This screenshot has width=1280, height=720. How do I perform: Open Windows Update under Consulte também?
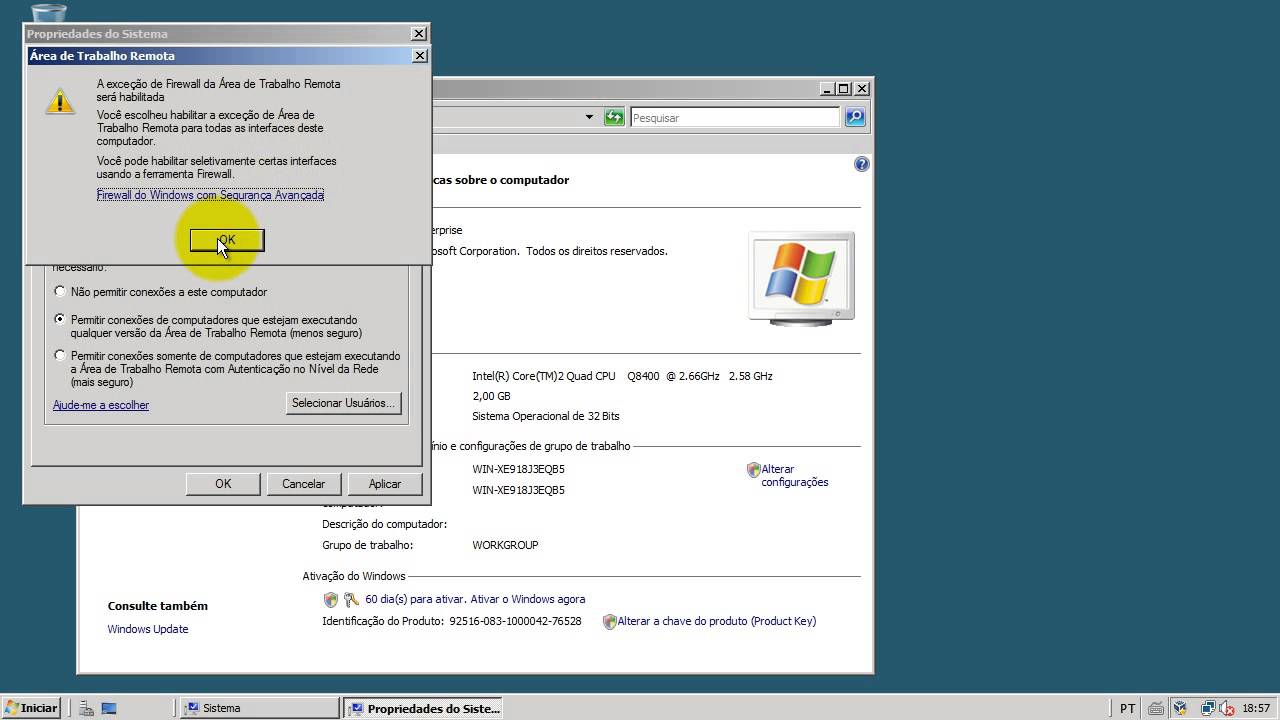(x=148, y=629)
